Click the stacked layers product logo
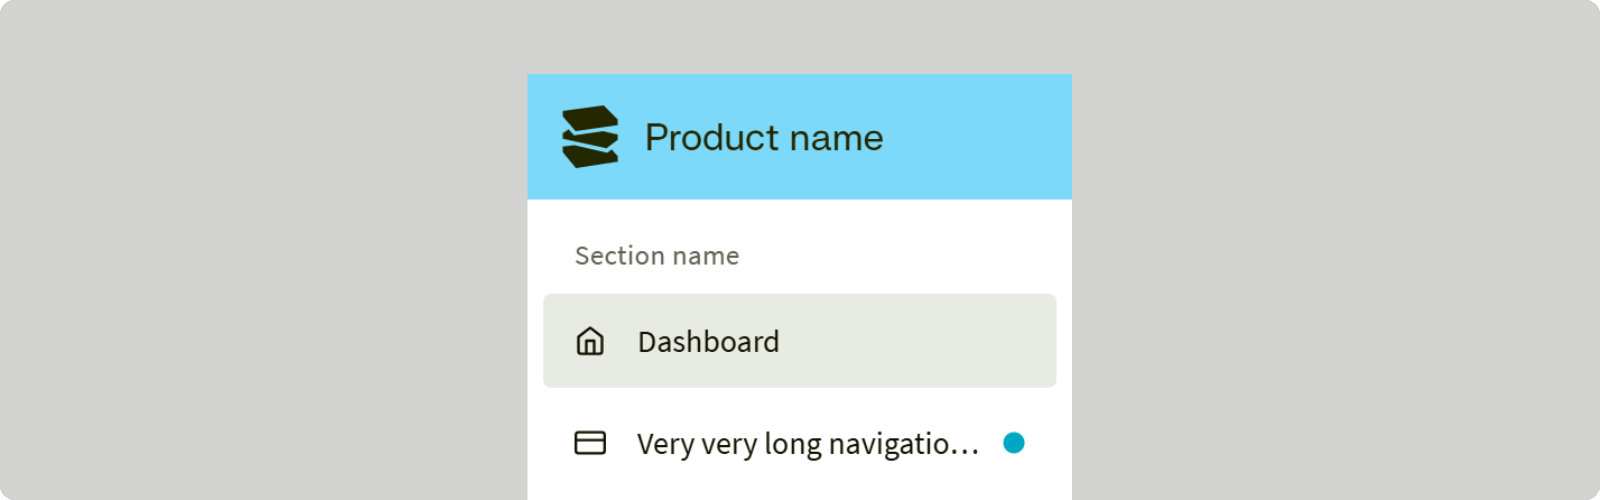The image size is (1600, 500). coord(590,137)
